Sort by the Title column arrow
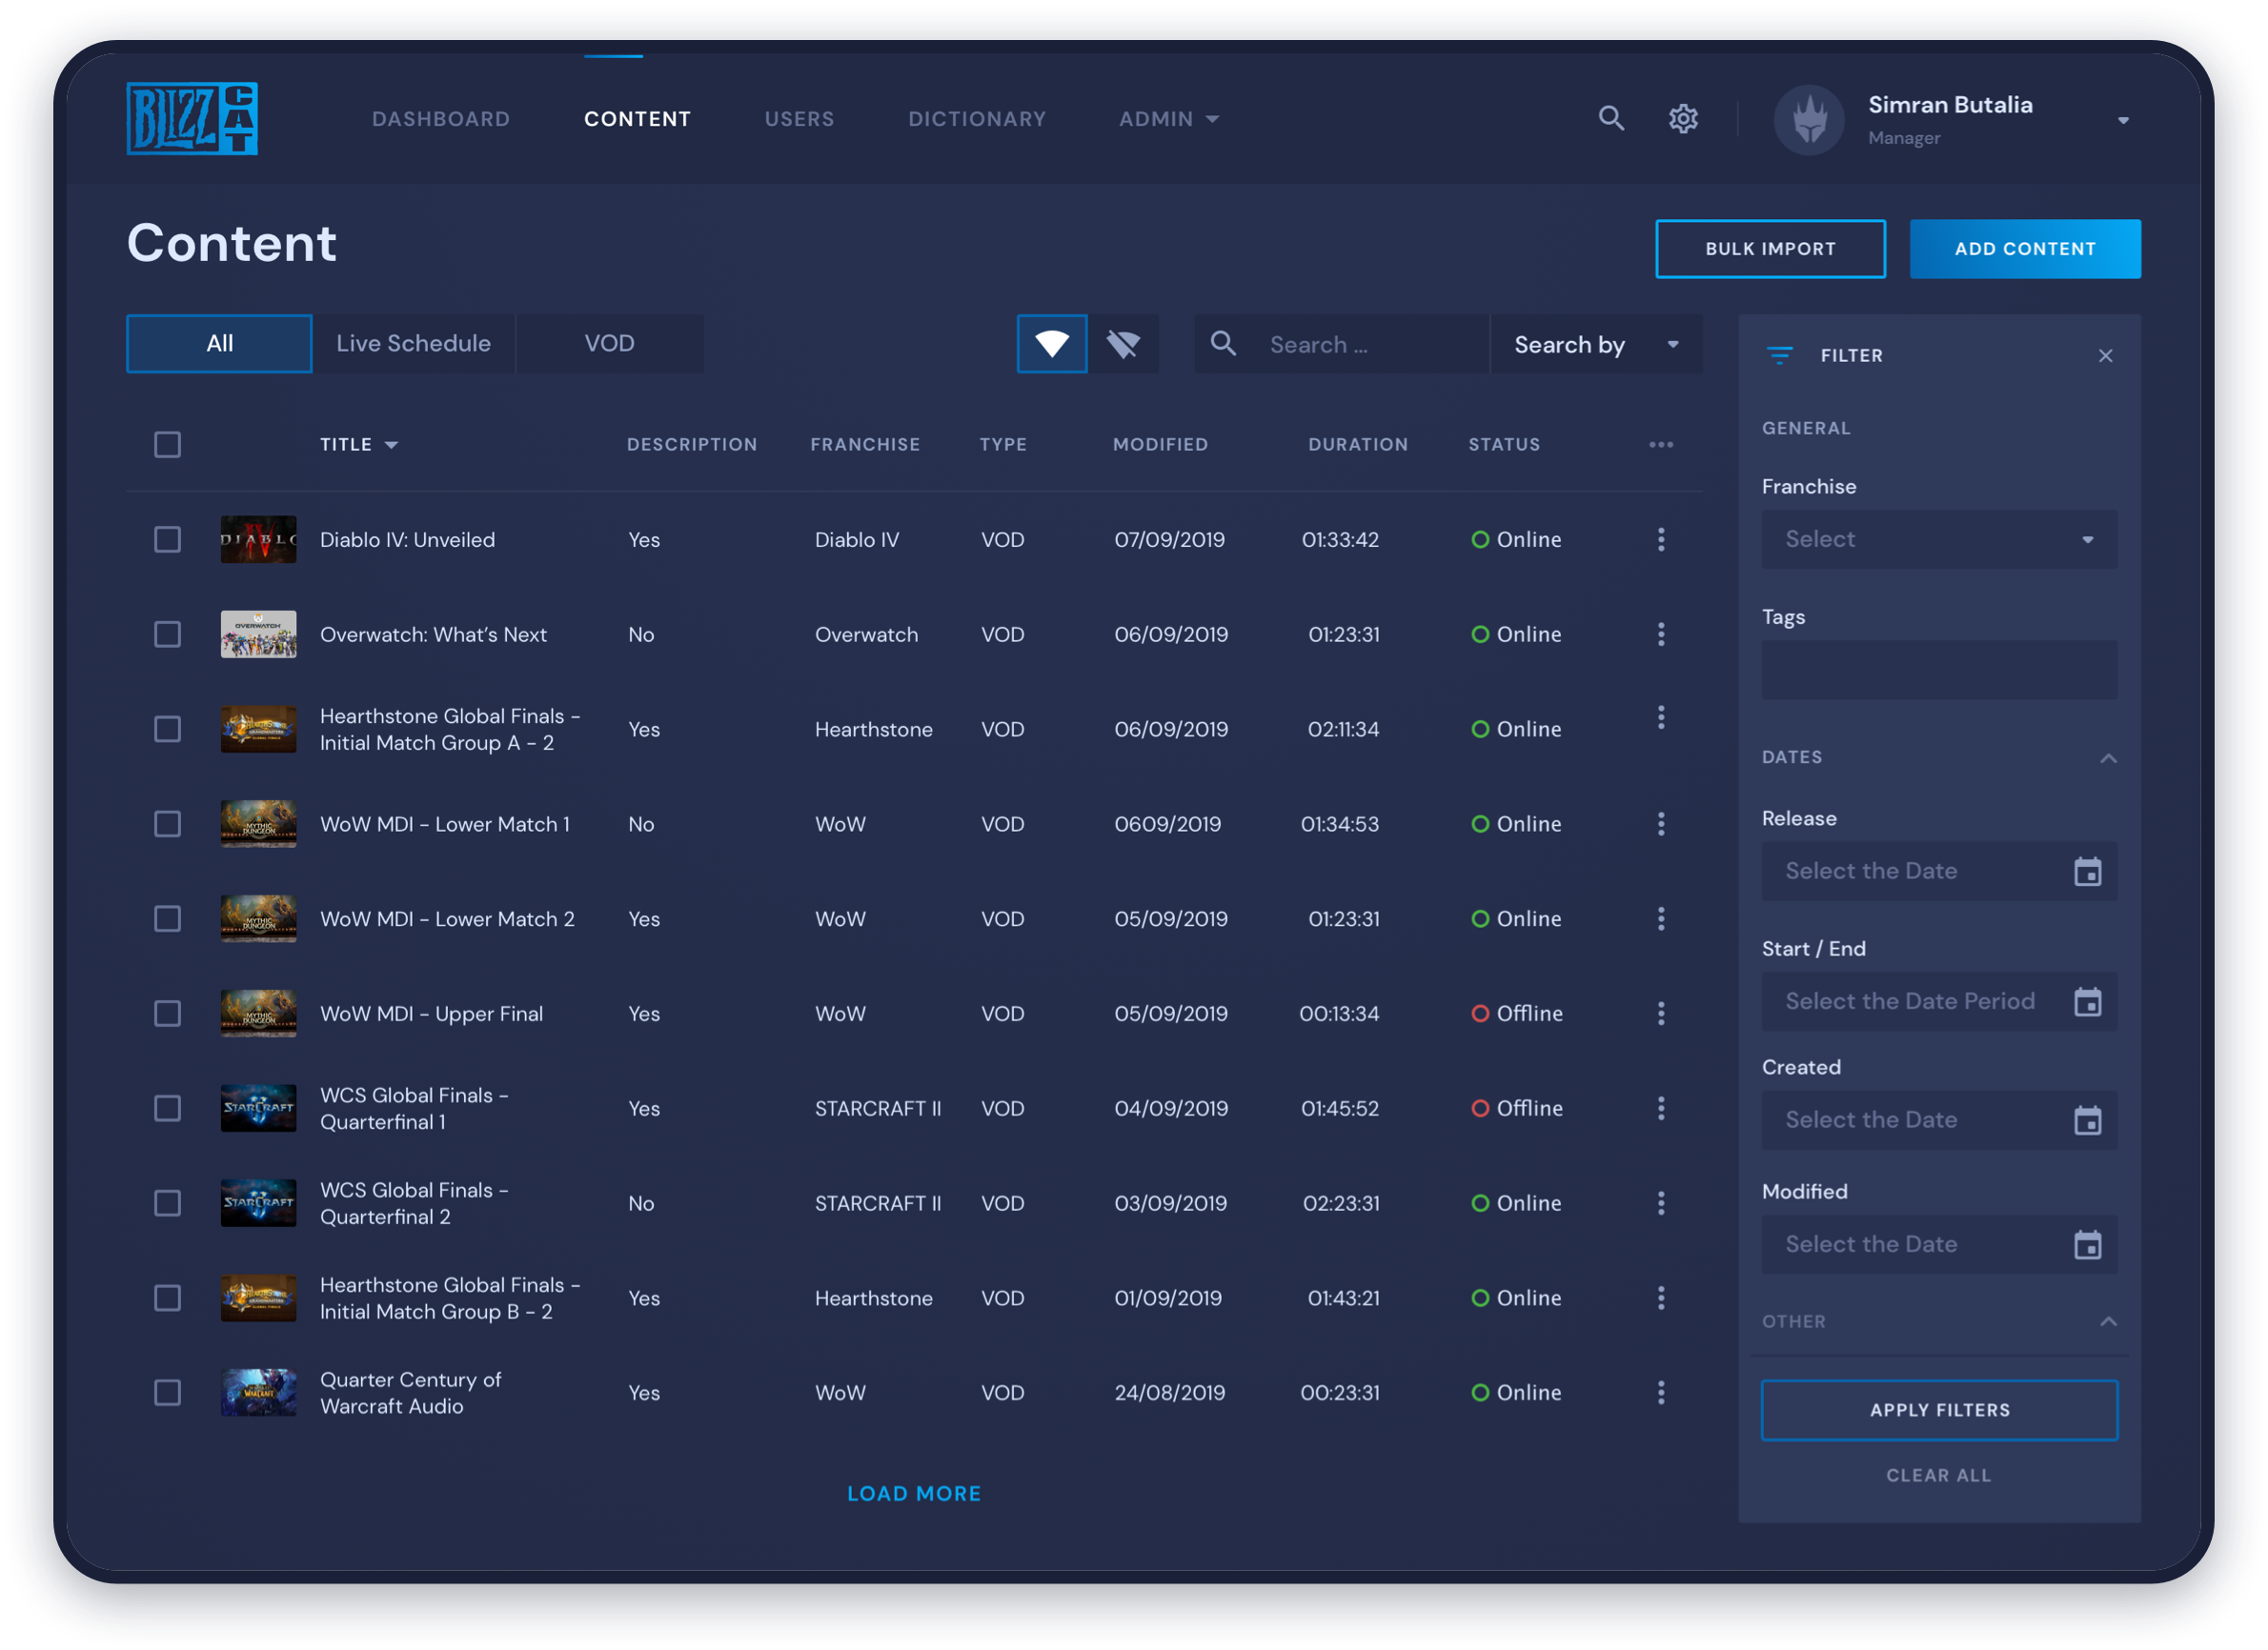Screen dimensions: 2268x1650 click(392, 445)
